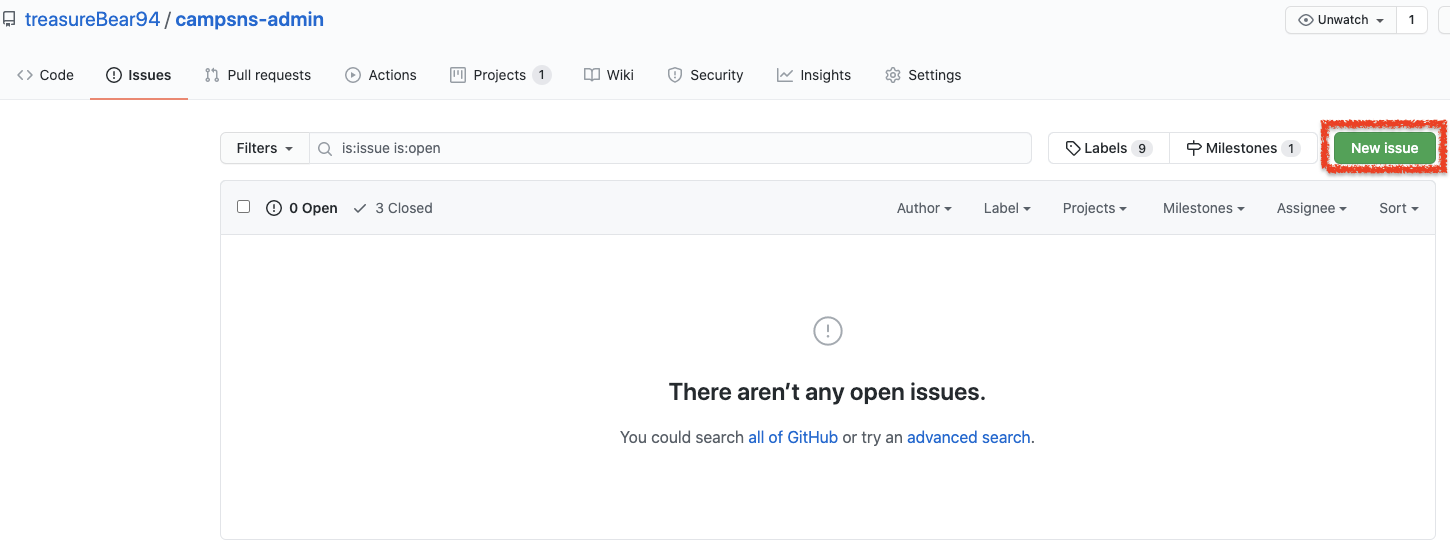Screen dimensions: 1450x554
Task: Click the Projects board icon
Action: click(458, 75)
